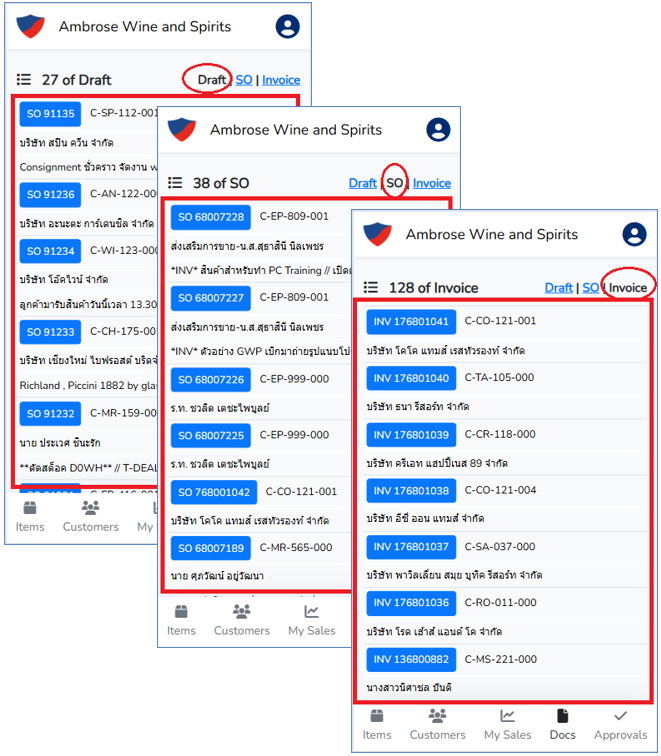This screenshot has height=756, width=661.
Task: Switch to Draft link in Invoice screen
Action: (558, 288)
